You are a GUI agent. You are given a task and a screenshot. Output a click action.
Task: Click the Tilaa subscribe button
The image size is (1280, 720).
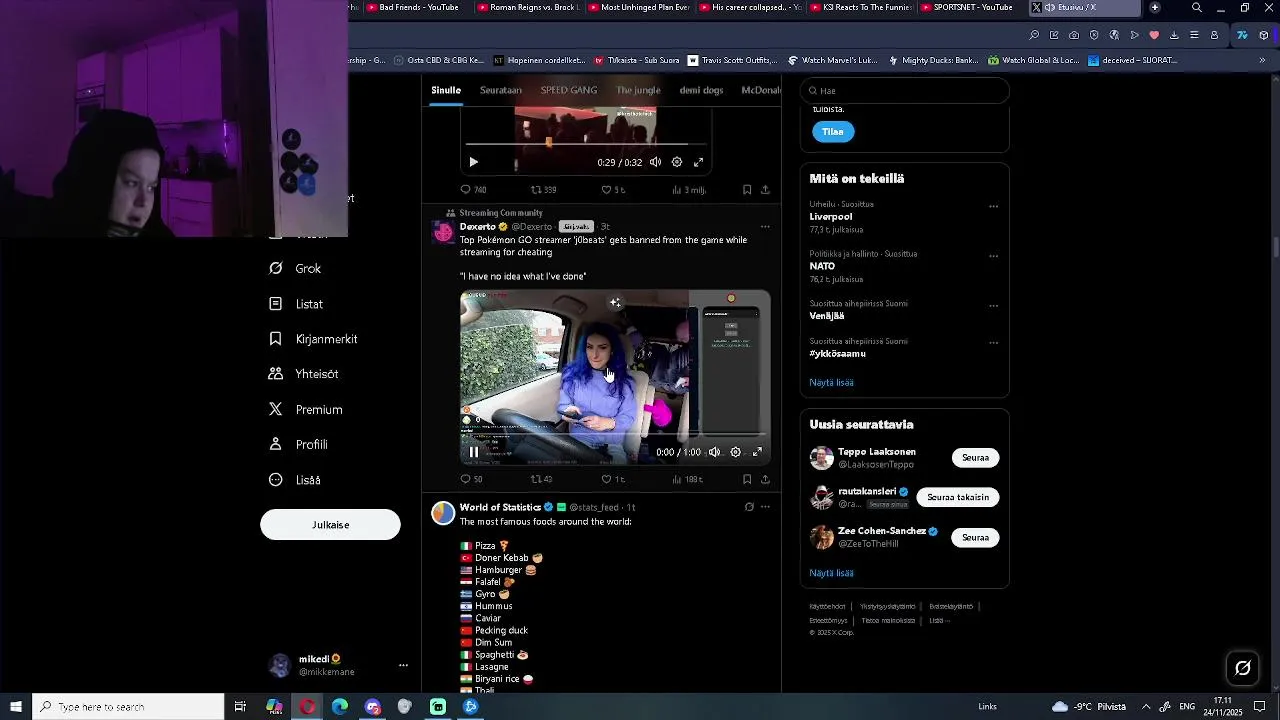(x=833, y=132)
